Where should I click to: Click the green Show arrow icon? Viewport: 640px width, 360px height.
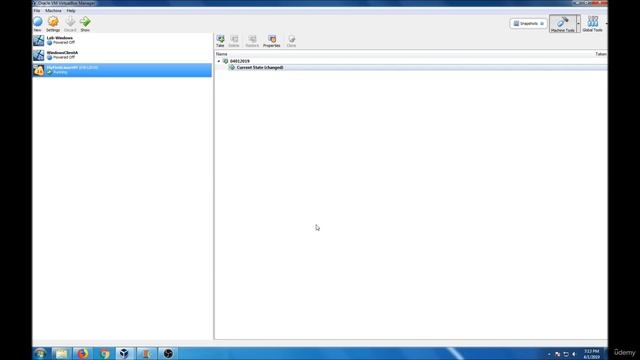pyautogui.click(x=85, y=22)
